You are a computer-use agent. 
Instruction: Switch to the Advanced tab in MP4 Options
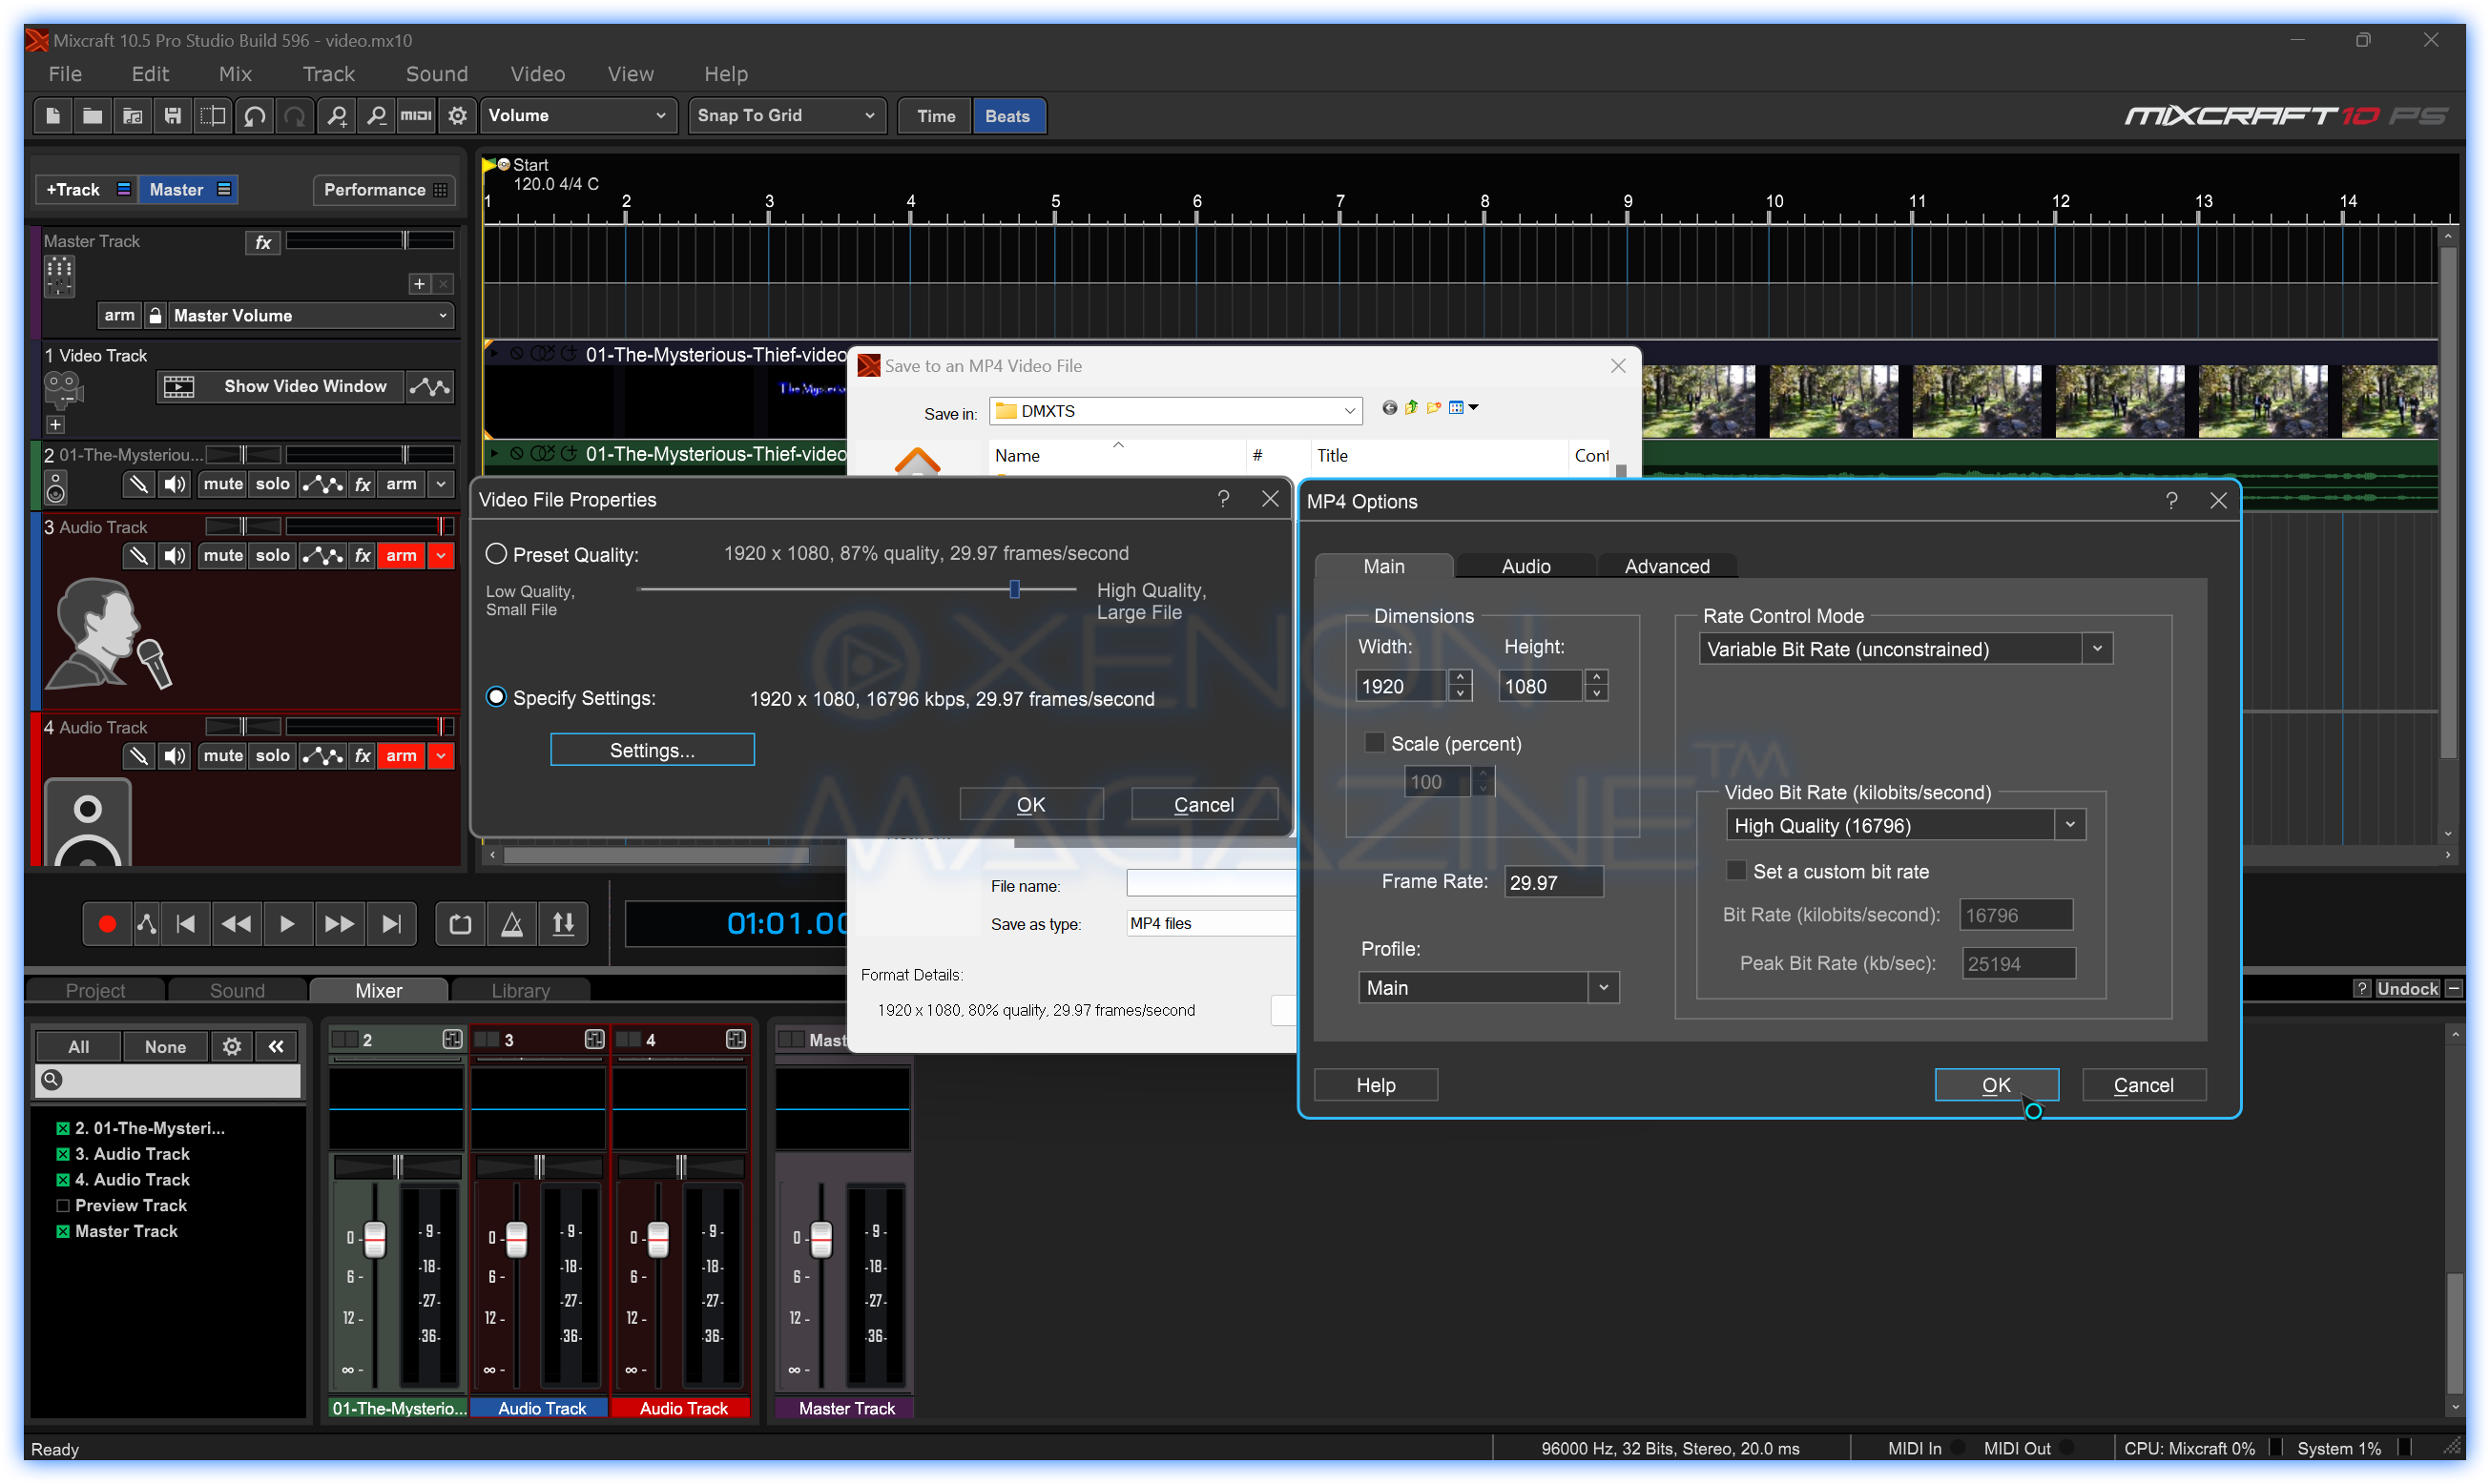pos(1667,566)
